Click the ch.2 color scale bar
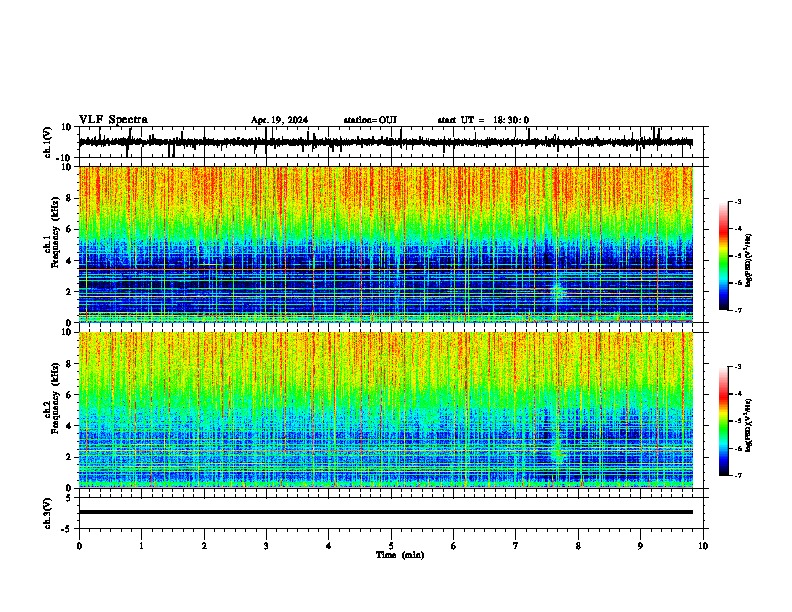Viewport: 792px width, 612px height. point(724,421)
